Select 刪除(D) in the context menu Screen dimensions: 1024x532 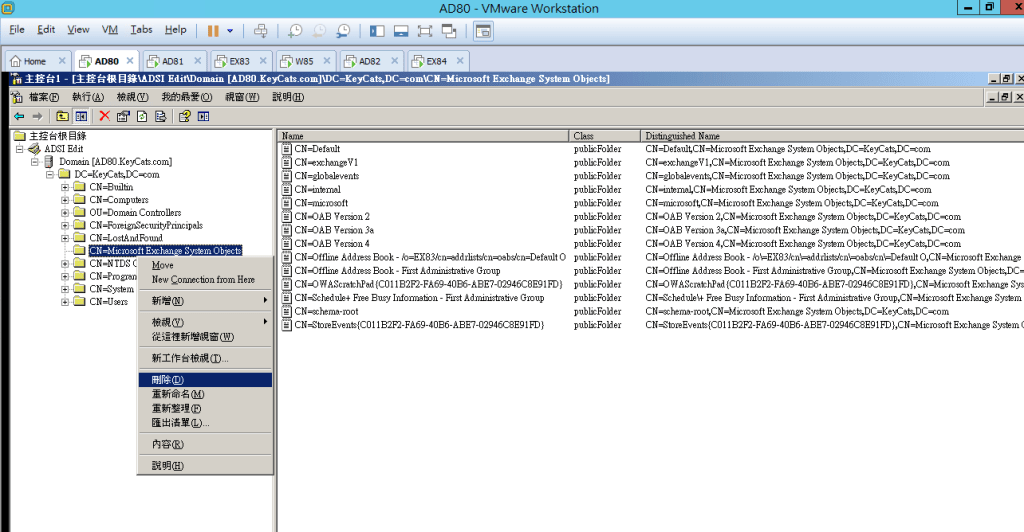point(205,380)
